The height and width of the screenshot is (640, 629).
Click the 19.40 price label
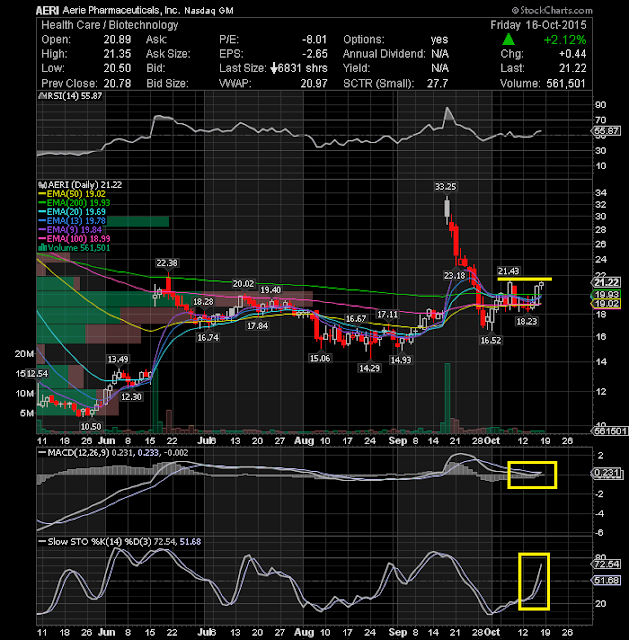[271, 290]
